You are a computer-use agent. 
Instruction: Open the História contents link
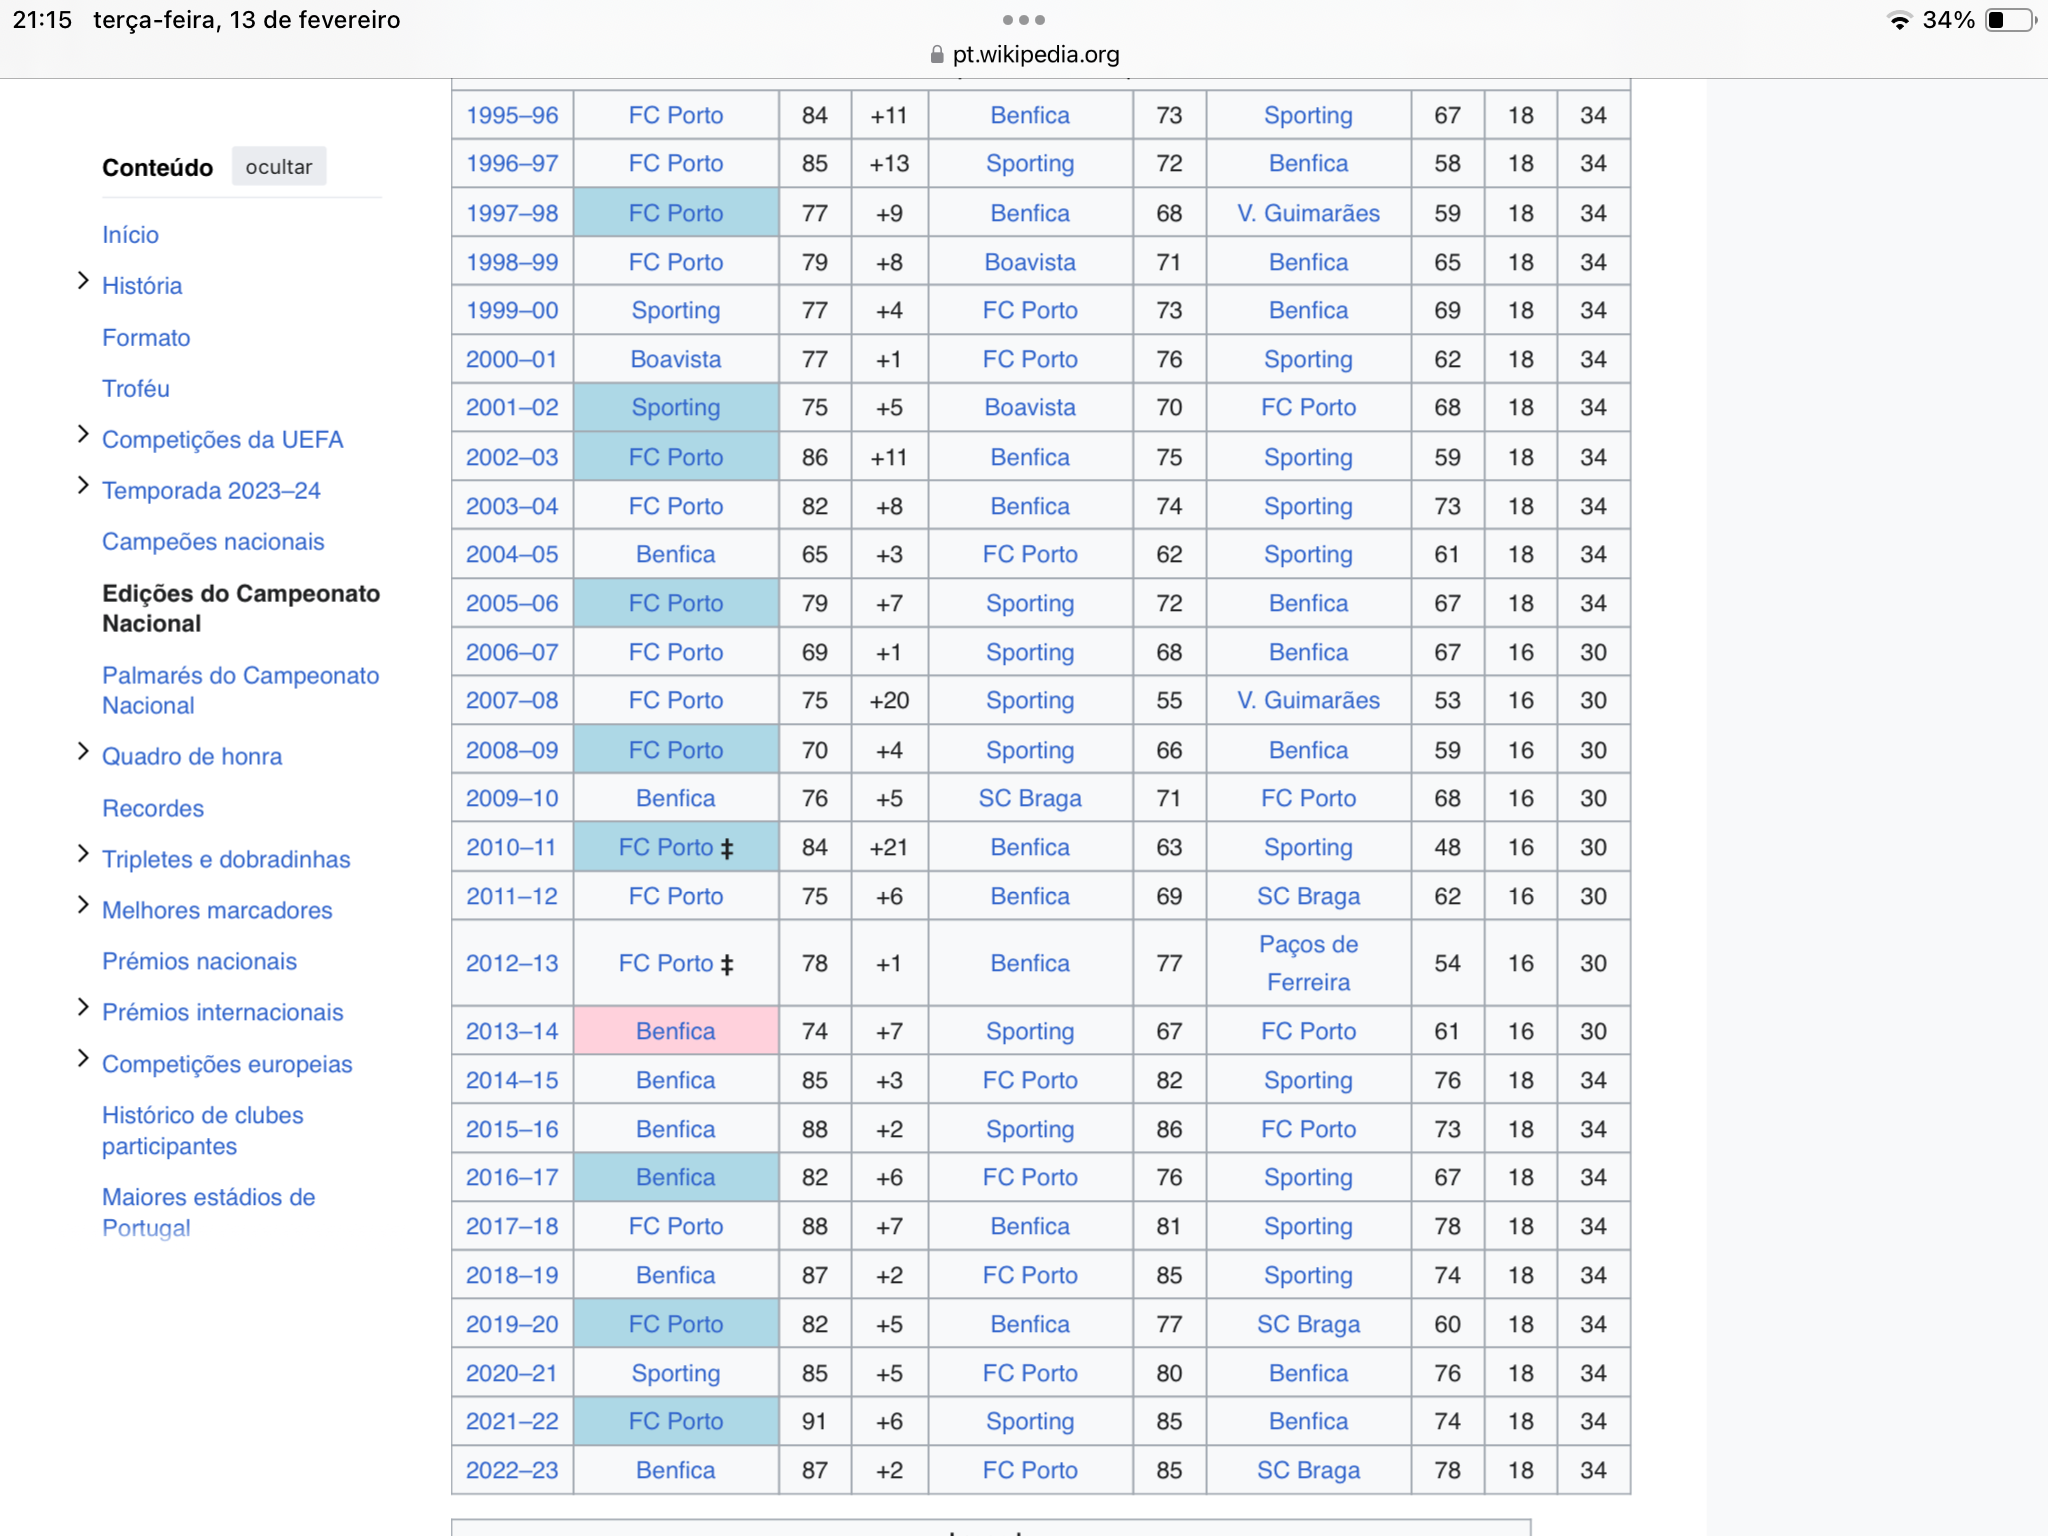(x=142, y=285)
